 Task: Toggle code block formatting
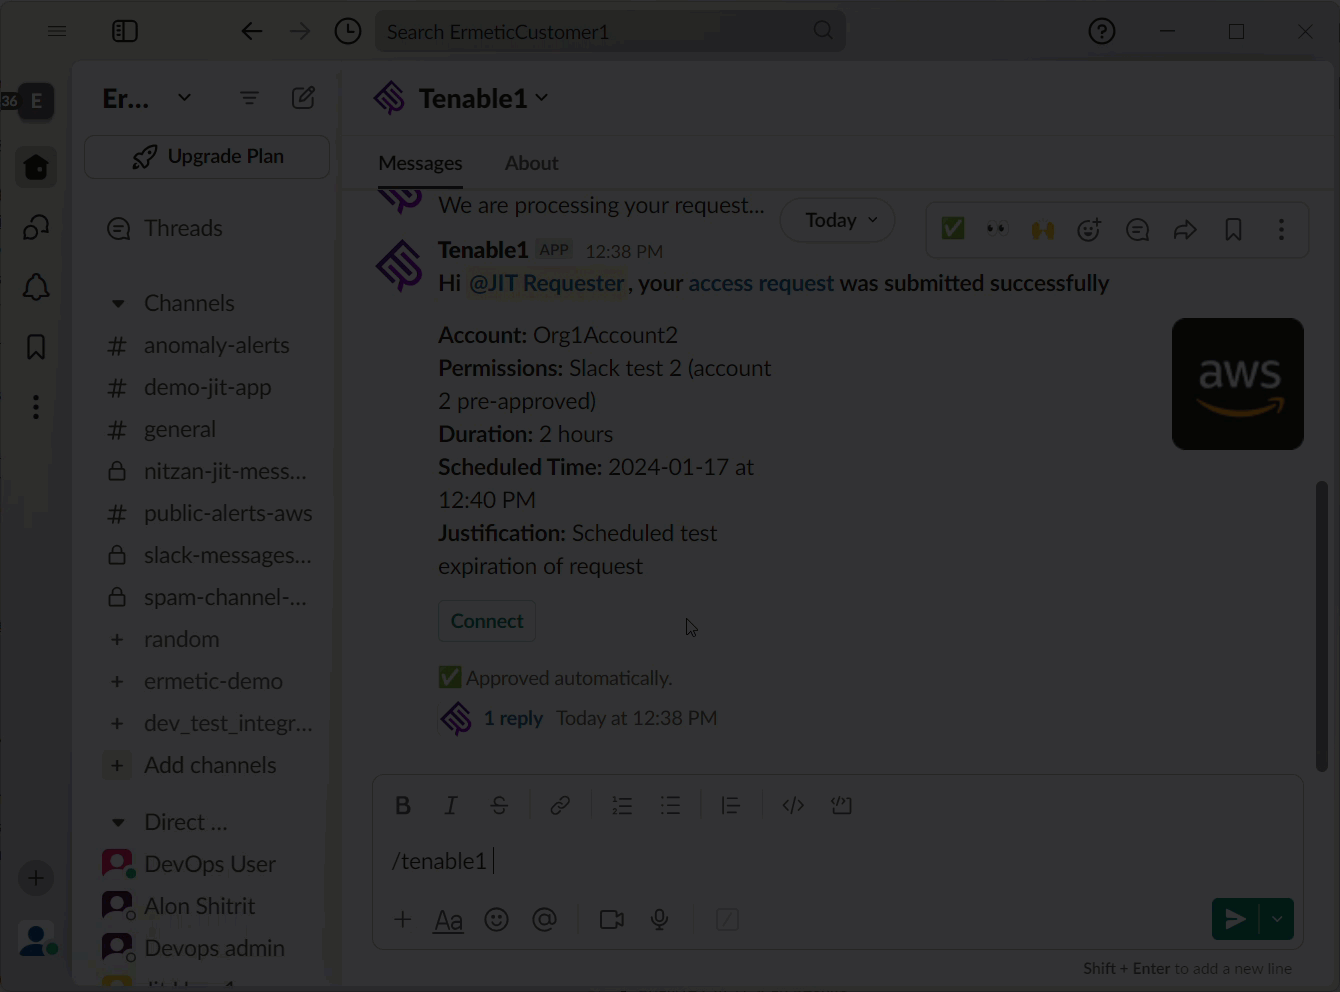point(841,805)
